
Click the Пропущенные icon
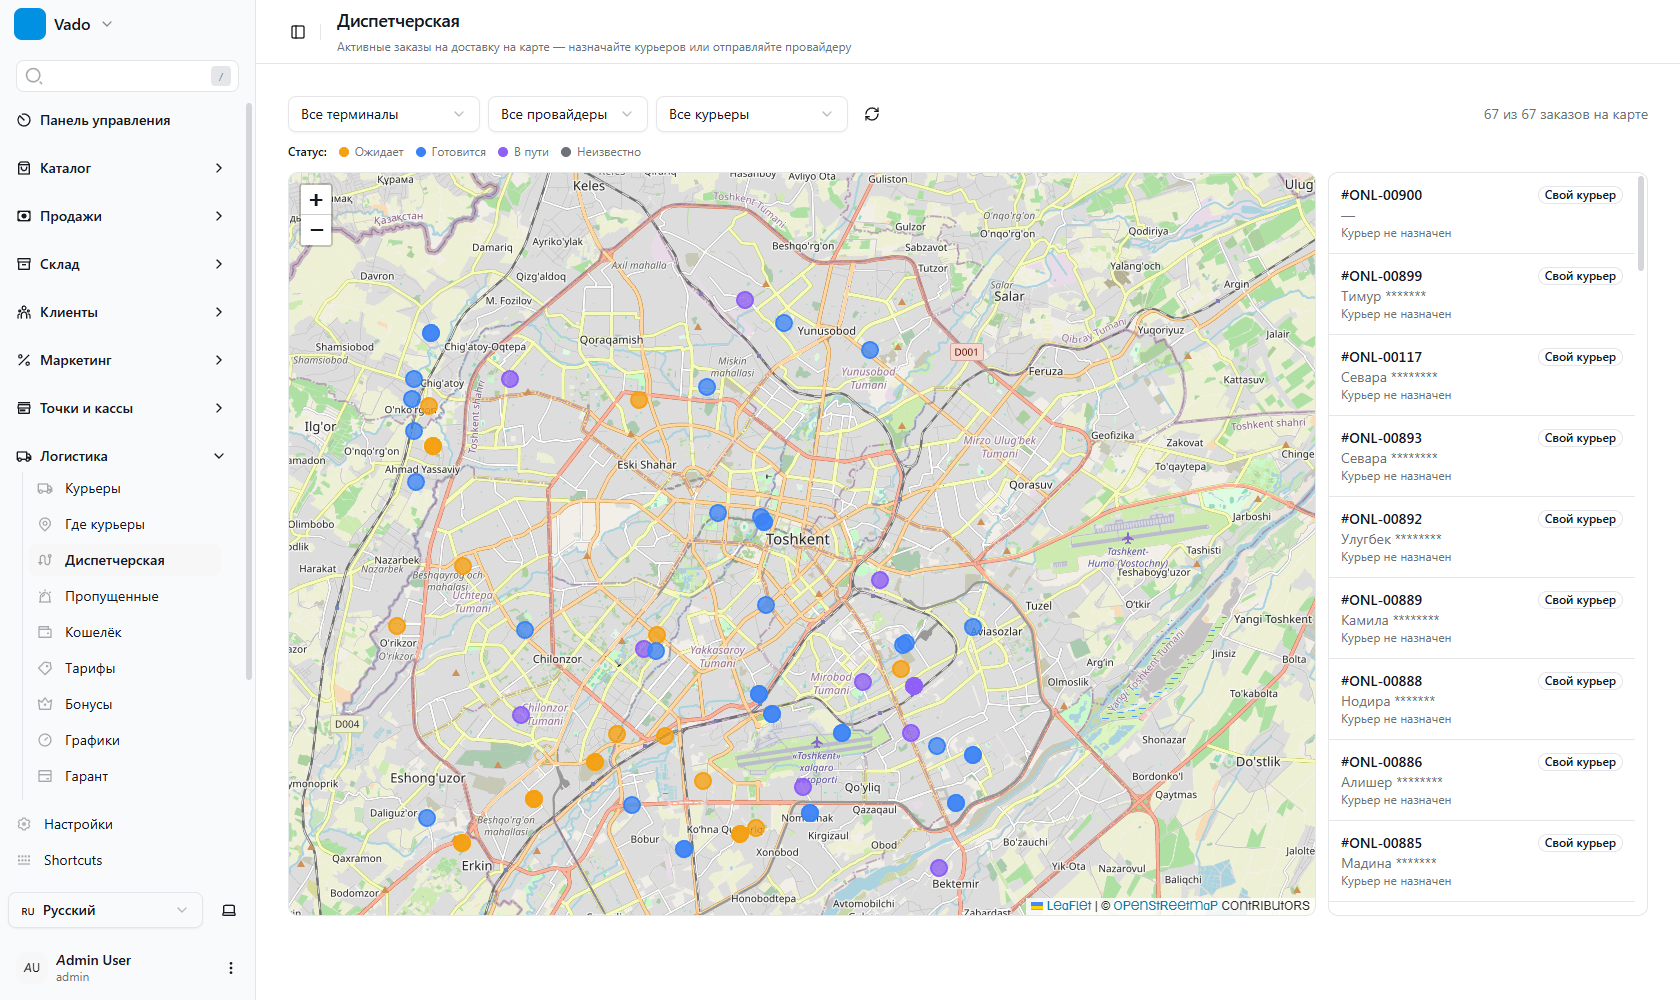(45, 596)
